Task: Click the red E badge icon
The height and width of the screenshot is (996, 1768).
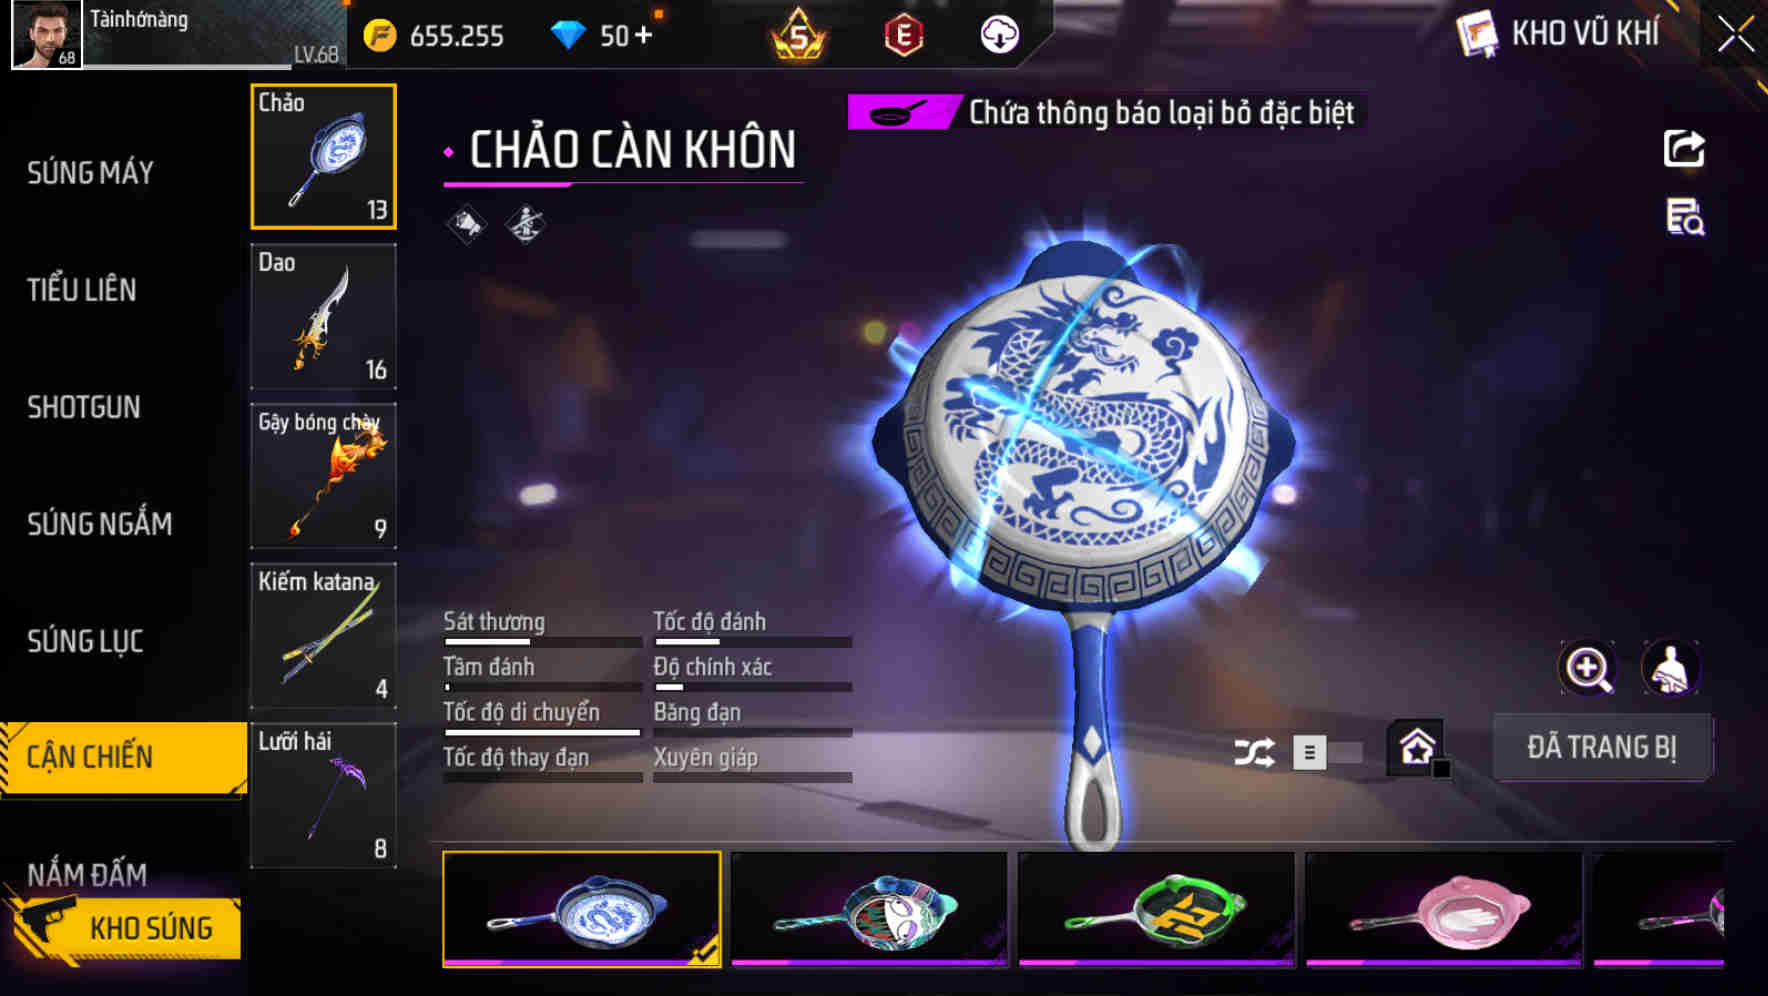Action: click(x=904, y=35)
